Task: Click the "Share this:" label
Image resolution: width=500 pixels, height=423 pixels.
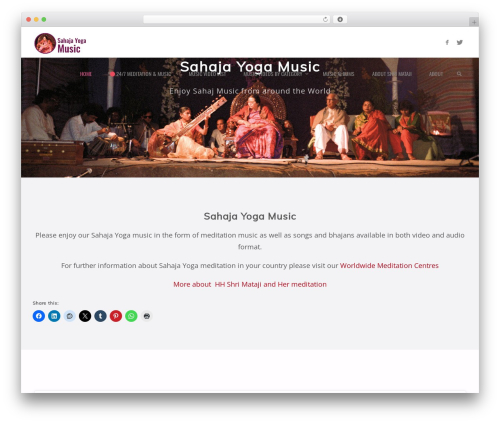Action: click(x=45, y=303)
